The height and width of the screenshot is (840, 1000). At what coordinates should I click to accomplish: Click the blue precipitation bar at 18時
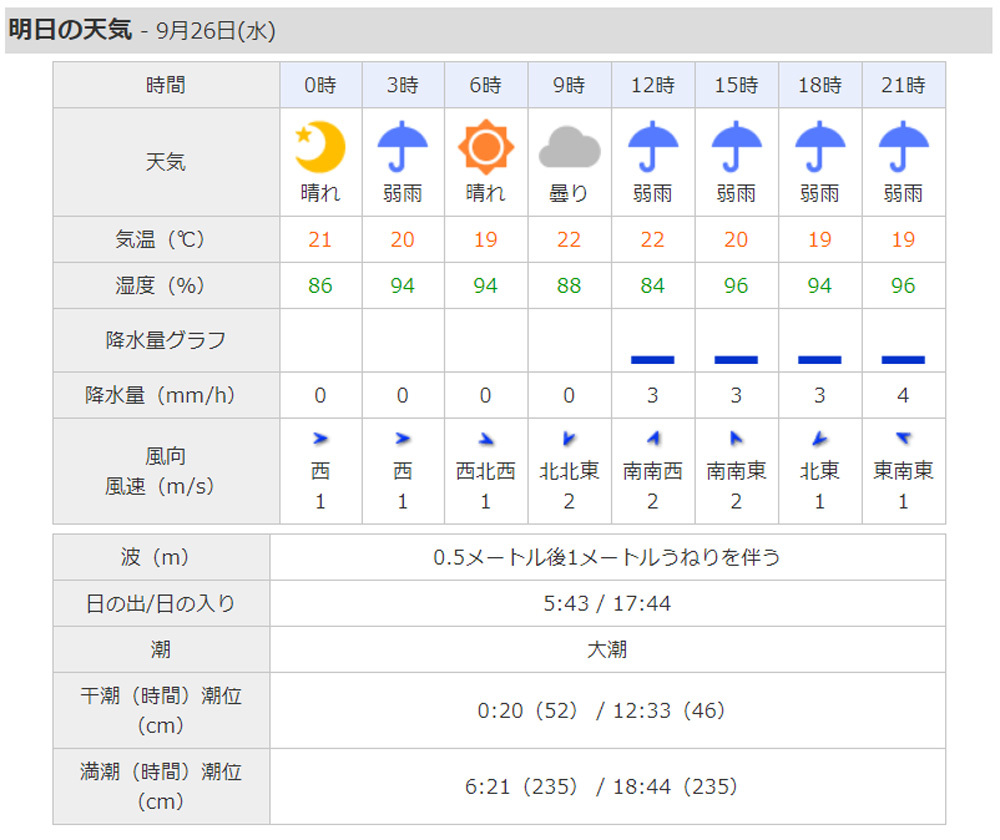pyautogui.click(x=820, y=359)
